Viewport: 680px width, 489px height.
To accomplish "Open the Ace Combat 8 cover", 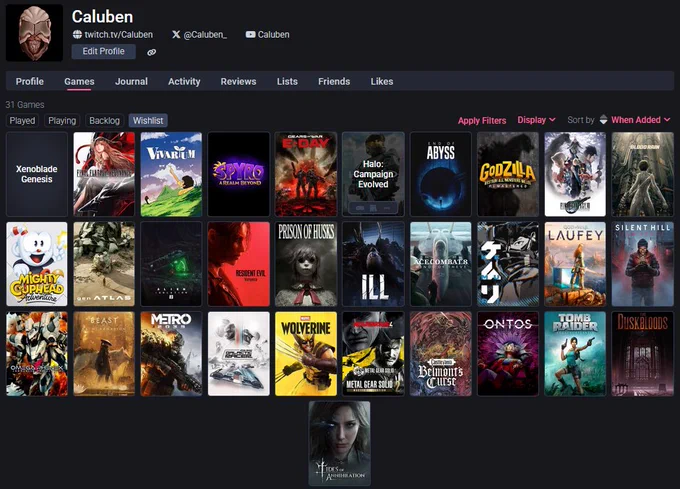I will coord(441,264).
